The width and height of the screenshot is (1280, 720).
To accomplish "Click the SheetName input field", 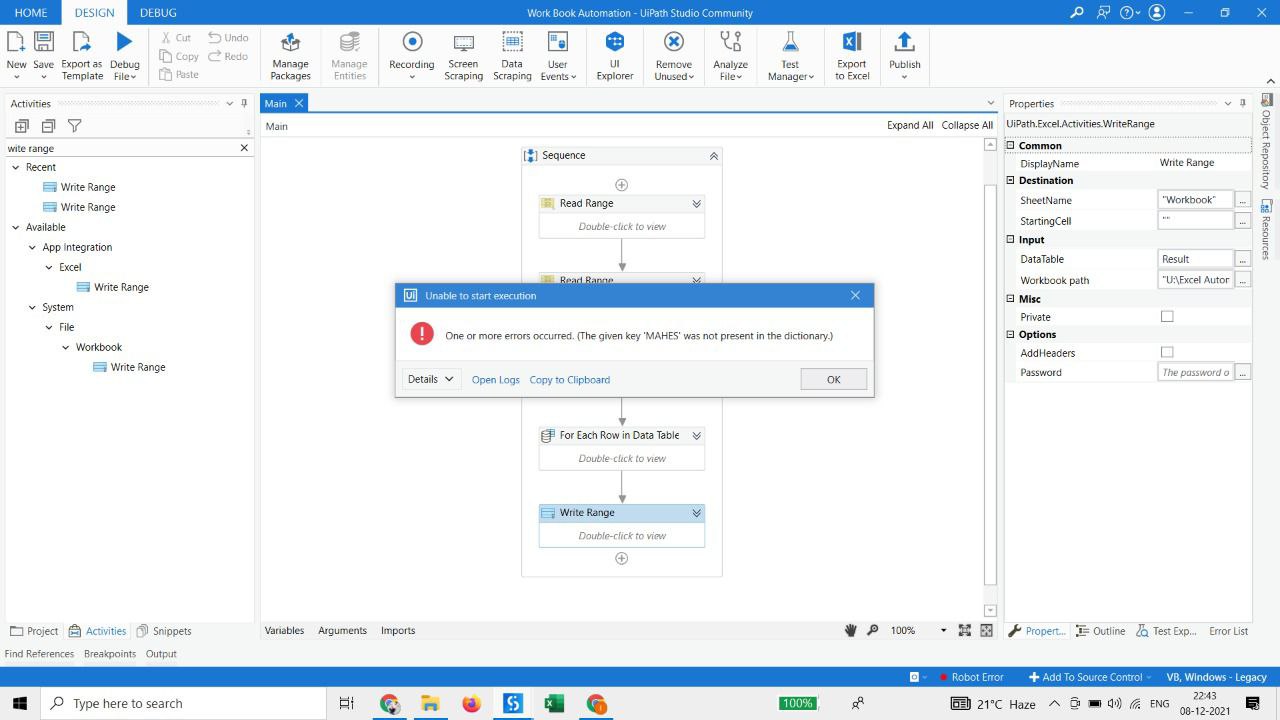I will click(1196, 200).
